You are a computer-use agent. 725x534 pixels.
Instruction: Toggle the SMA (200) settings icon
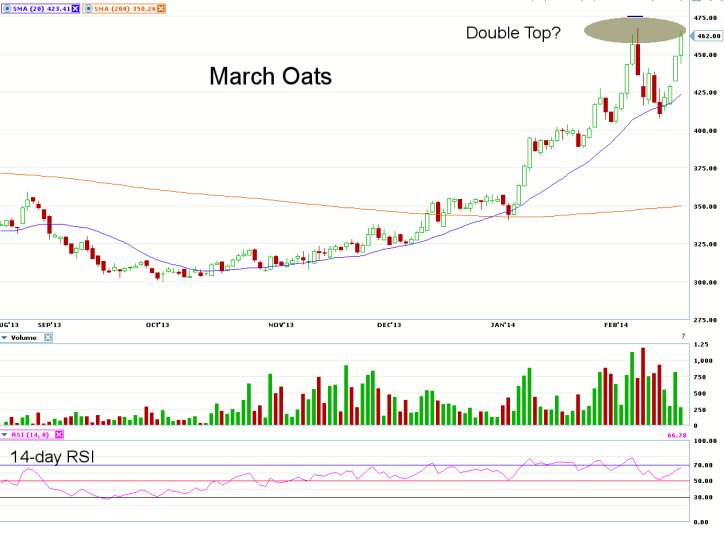pos(89,8)
